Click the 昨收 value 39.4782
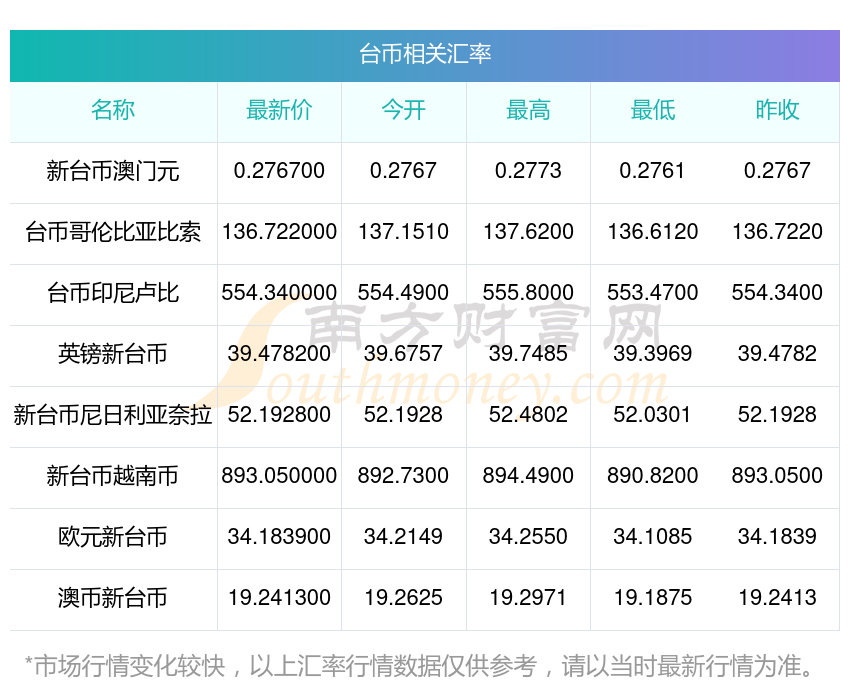This screenshot has width=850, height=698. point(777,354)
